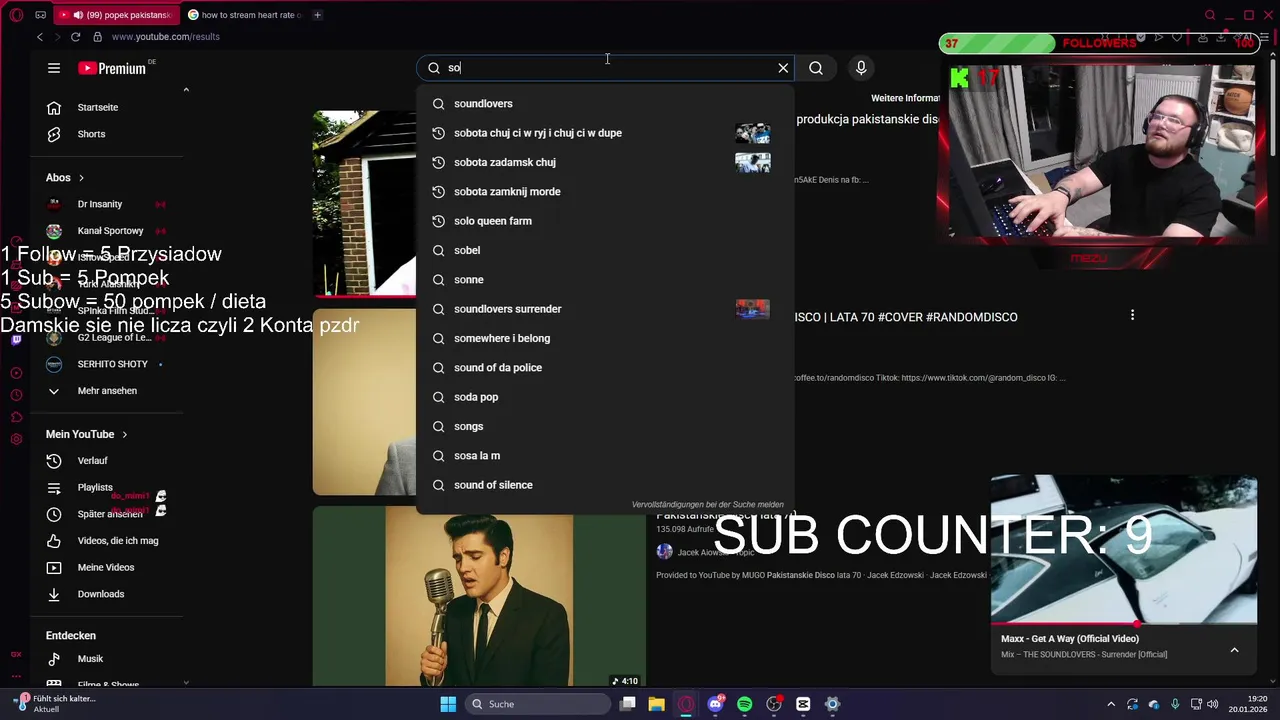Click into the YouTube search box
The image size is (1280, 720).
[605, 68]
